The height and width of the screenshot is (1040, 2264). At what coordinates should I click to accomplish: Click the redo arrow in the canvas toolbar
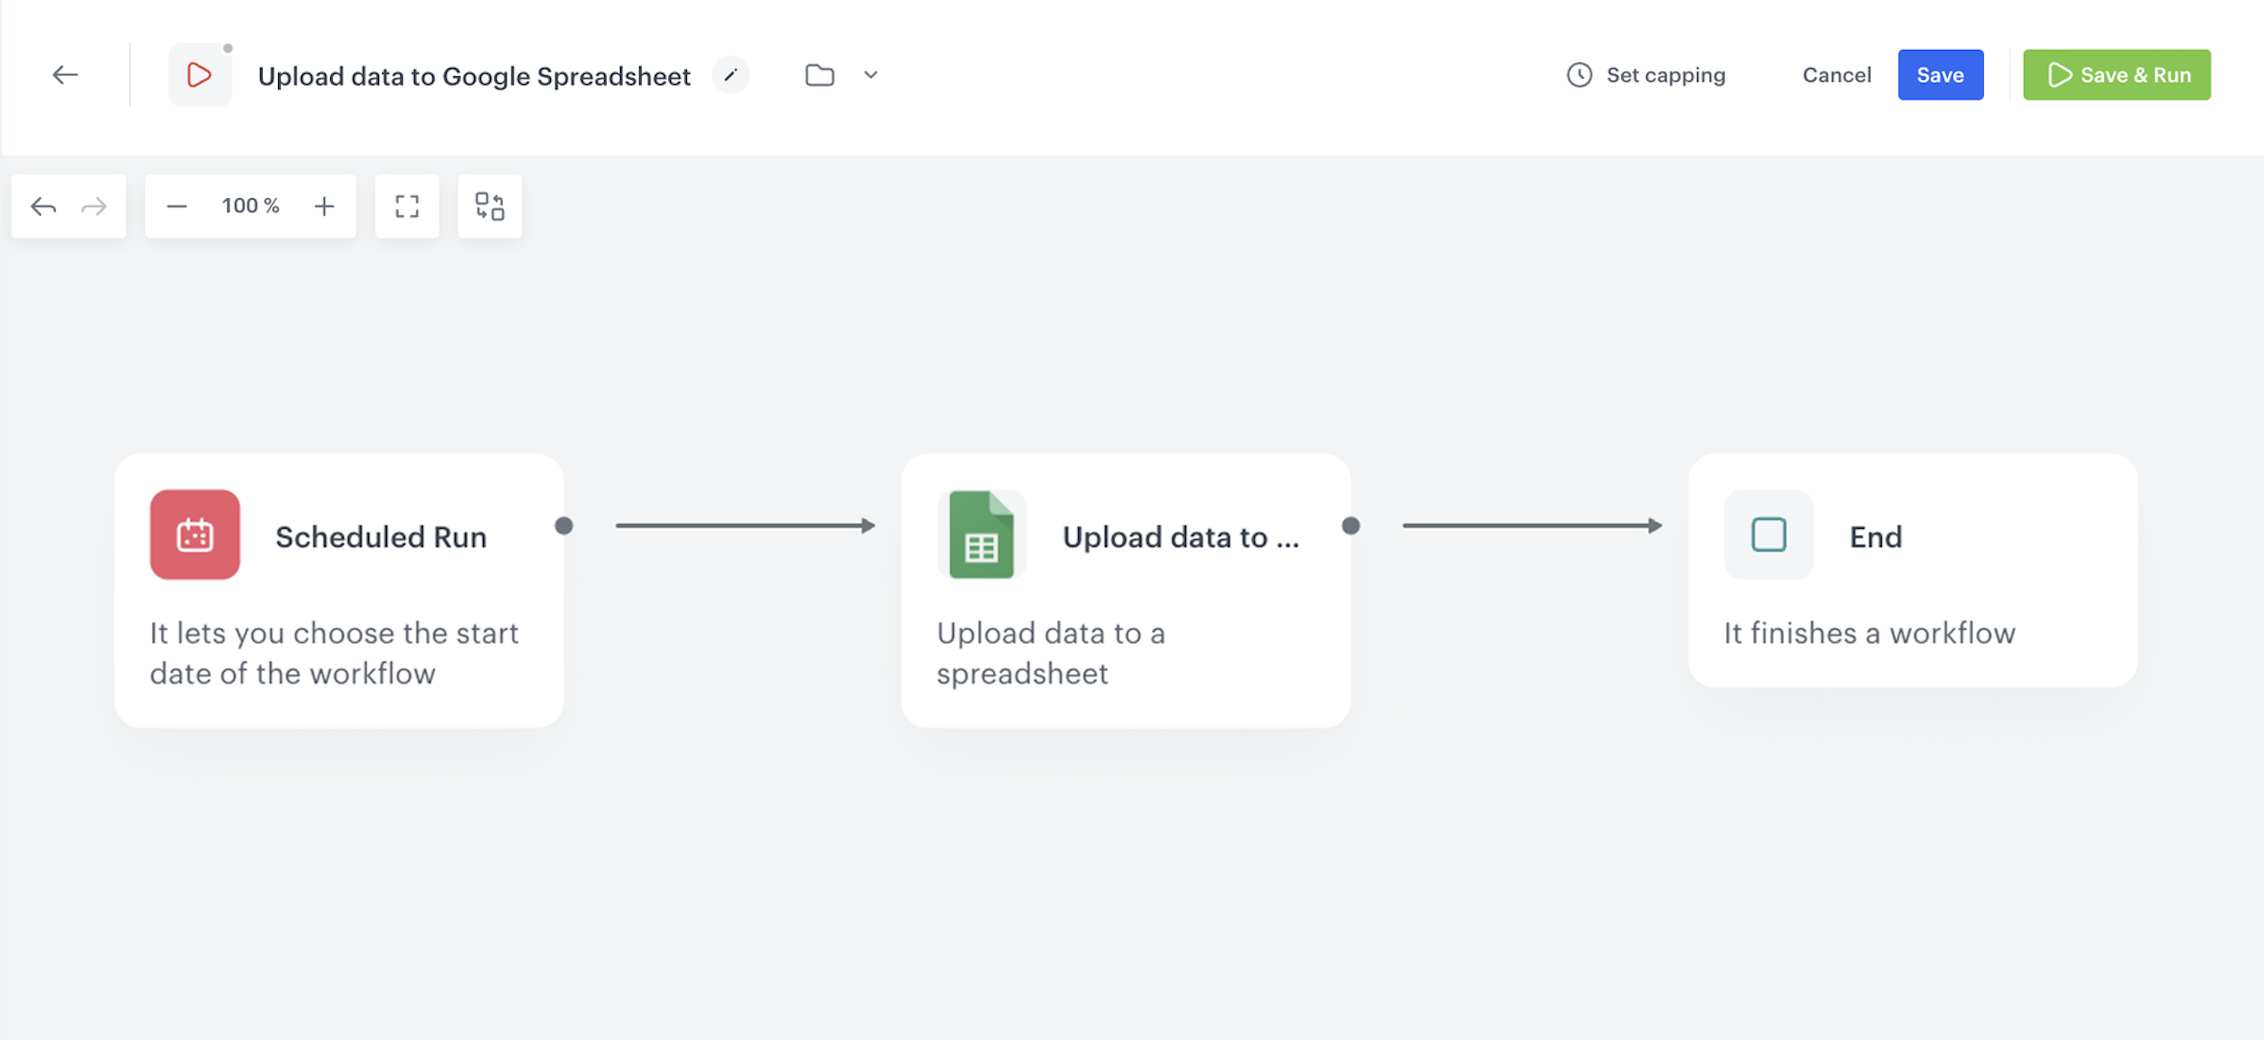pyautogui.click(x=93, y=206)
